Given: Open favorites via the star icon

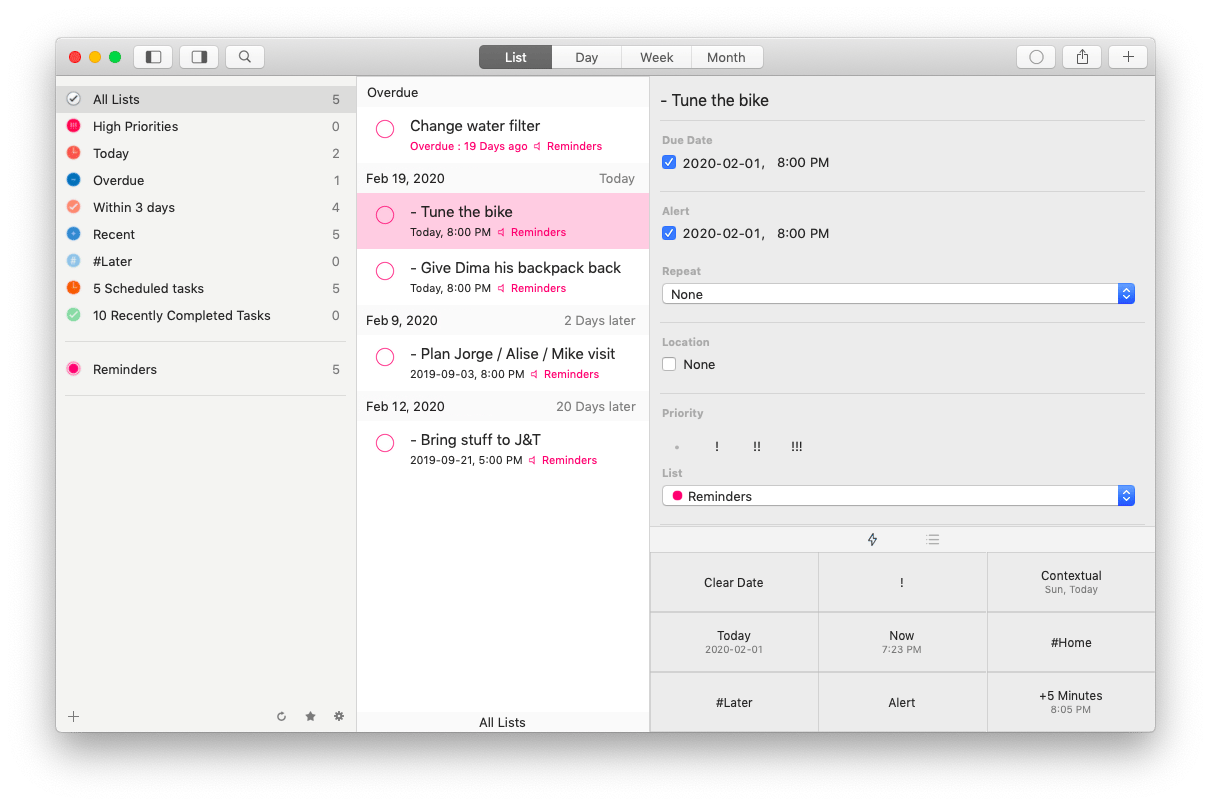Looking at the screenshot, I should click(310, 716).
